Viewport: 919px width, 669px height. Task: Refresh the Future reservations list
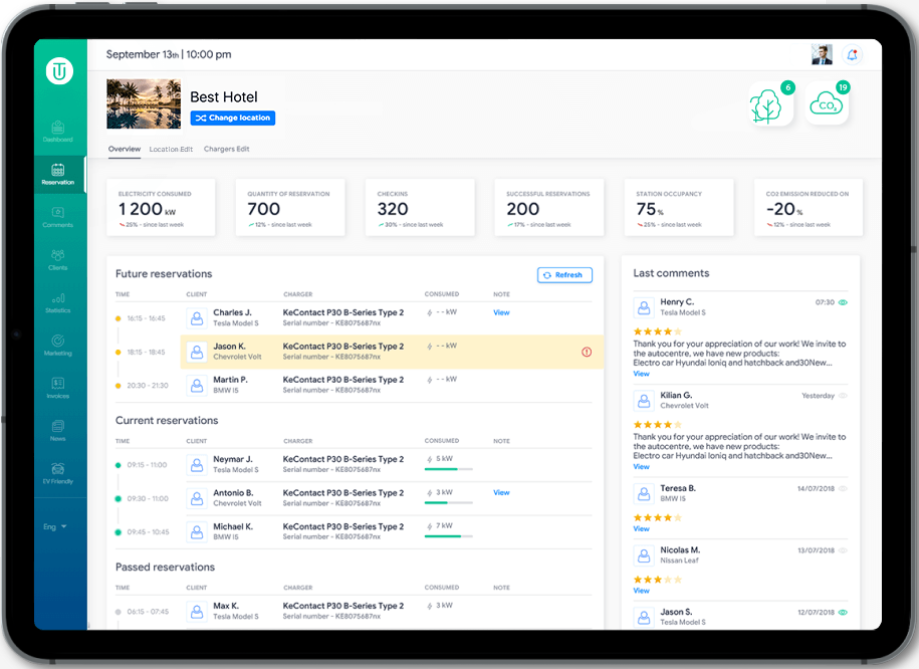point(564,275)
